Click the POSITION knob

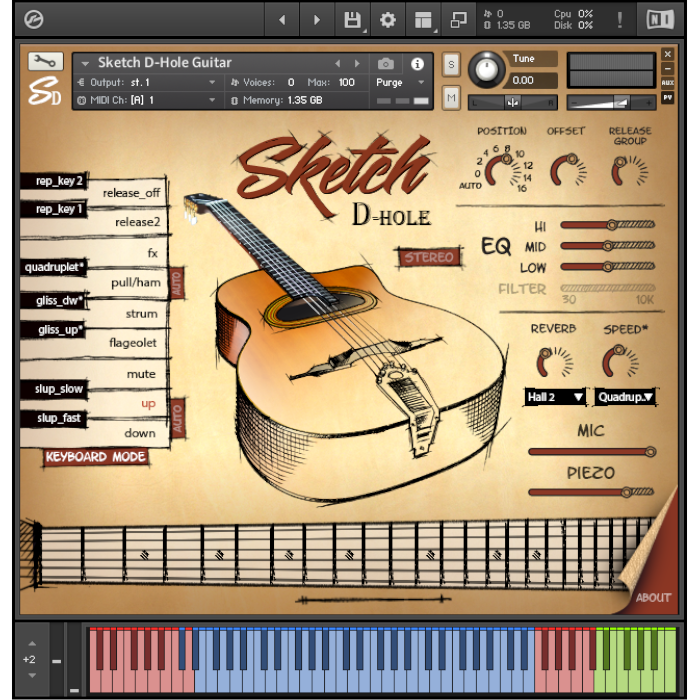point(502,170)
